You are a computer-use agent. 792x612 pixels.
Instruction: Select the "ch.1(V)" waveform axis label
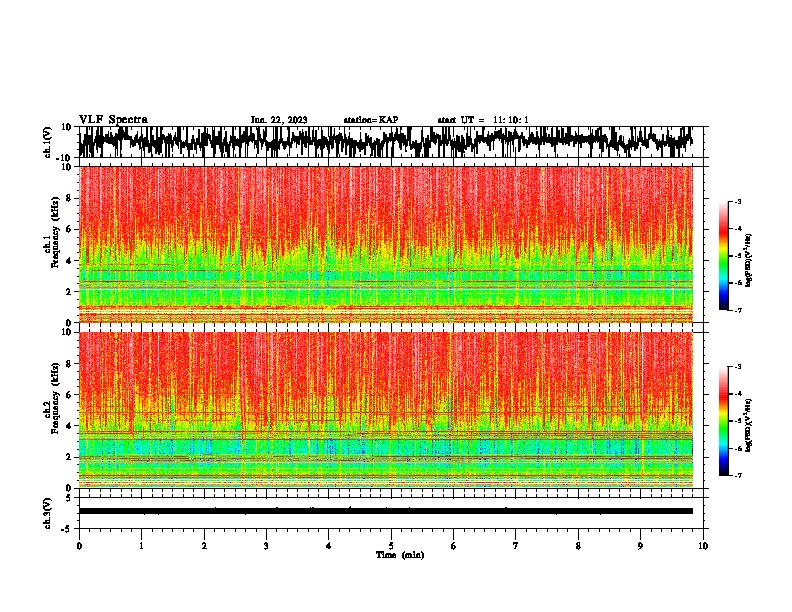(48, 142)
